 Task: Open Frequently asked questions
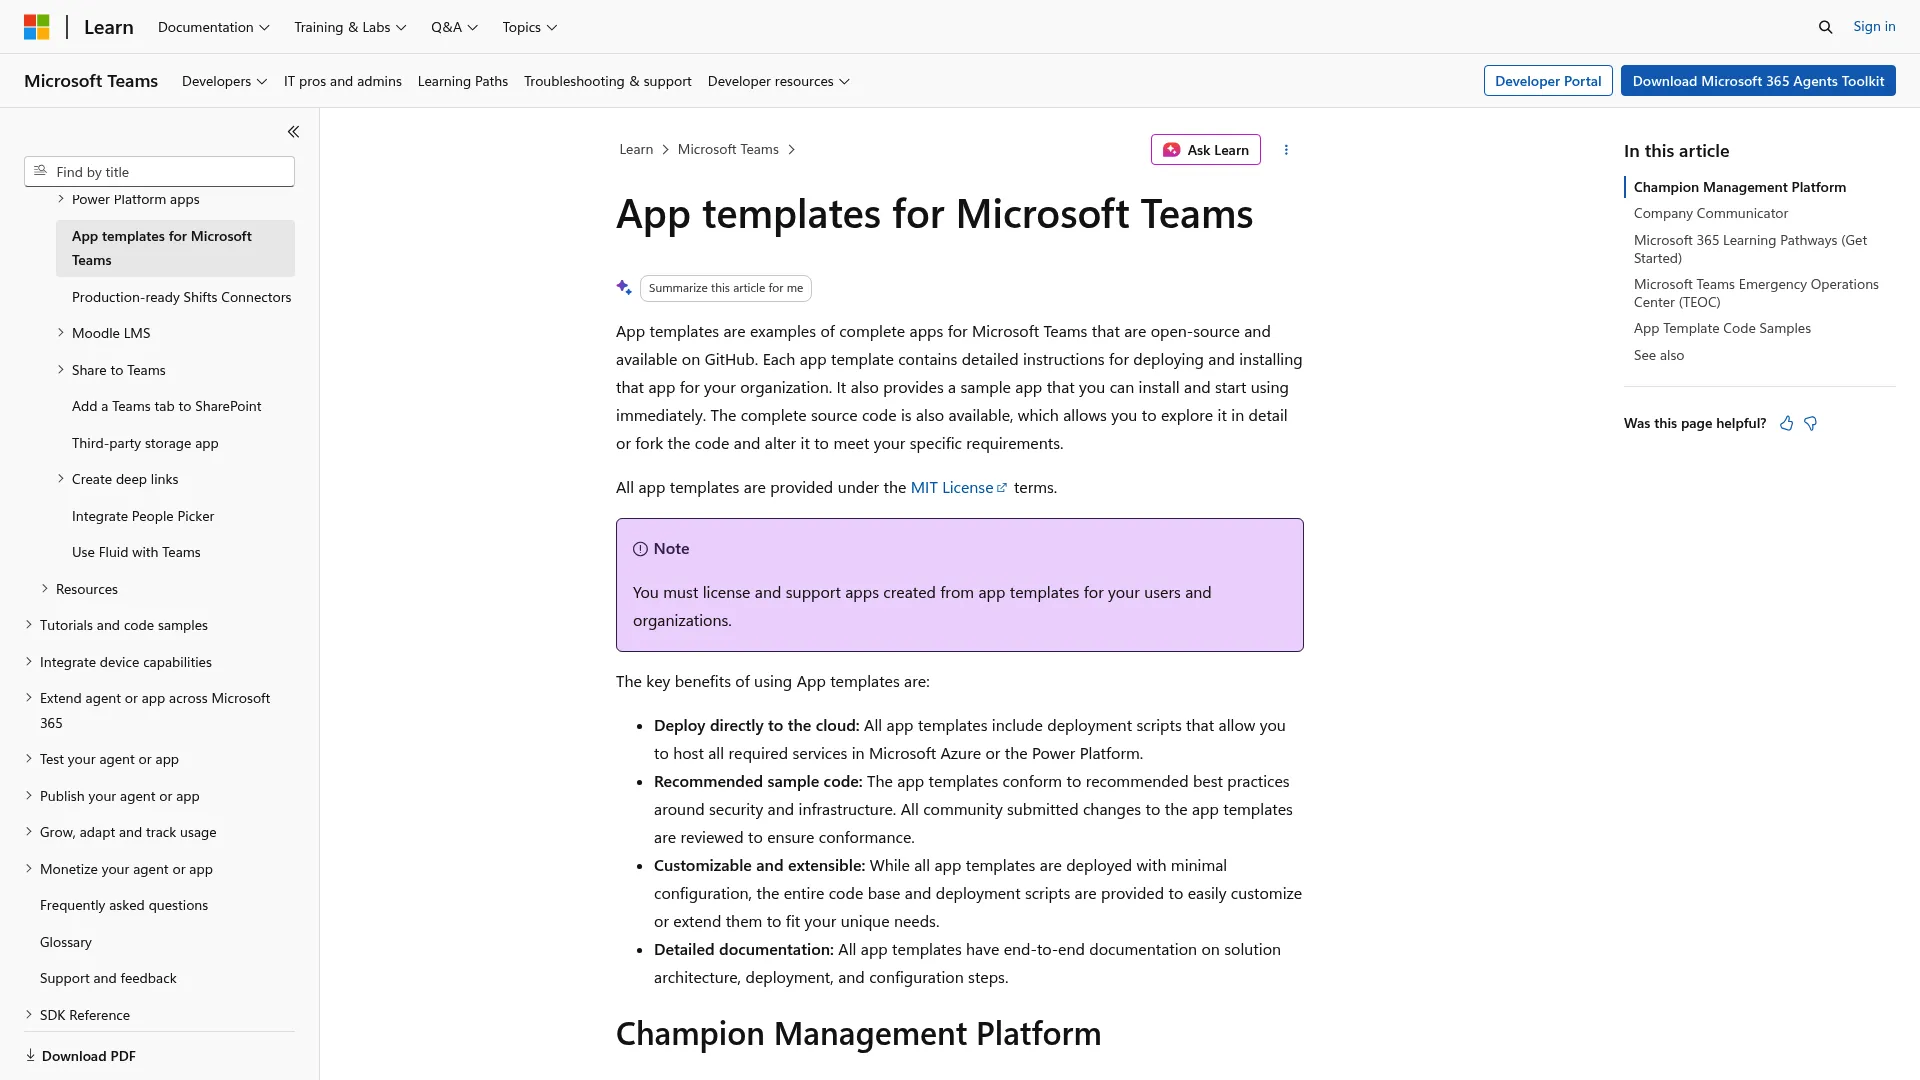(x=124, y=905)
